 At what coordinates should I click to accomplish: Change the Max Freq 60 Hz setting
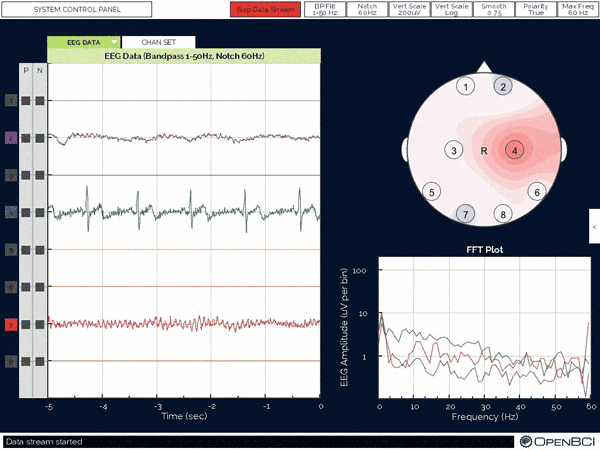pyautogui.click(x=578, y=10)
